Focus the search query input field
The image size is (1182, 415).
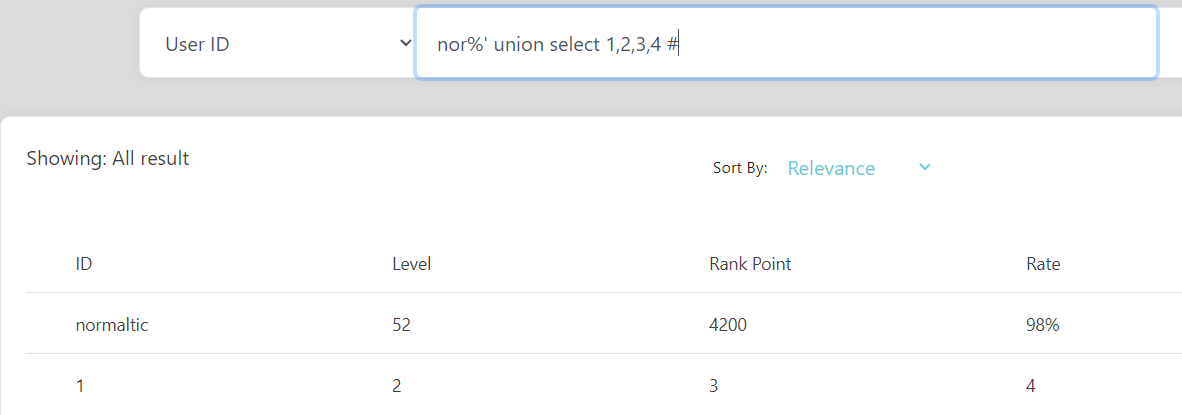pyautogui.click(x=786, y=43)
